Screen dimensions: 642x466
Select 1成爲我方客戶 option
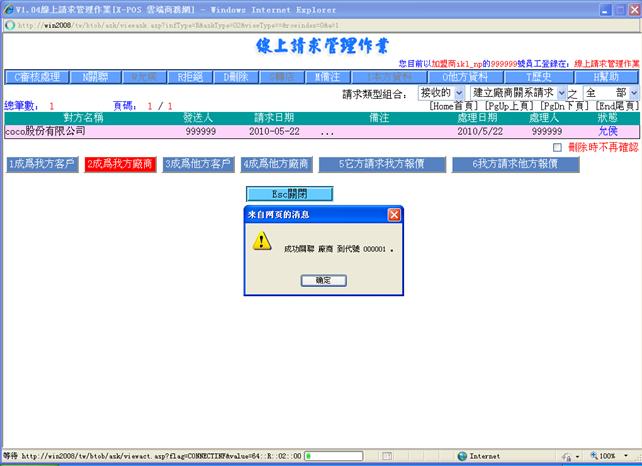click(x=41, y=164)
